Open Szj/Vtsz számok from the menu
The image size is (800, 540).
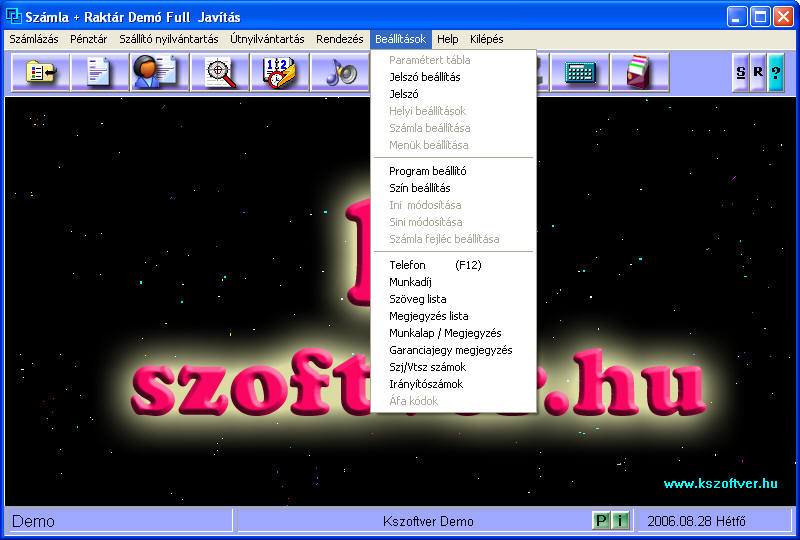pos(454,367)
